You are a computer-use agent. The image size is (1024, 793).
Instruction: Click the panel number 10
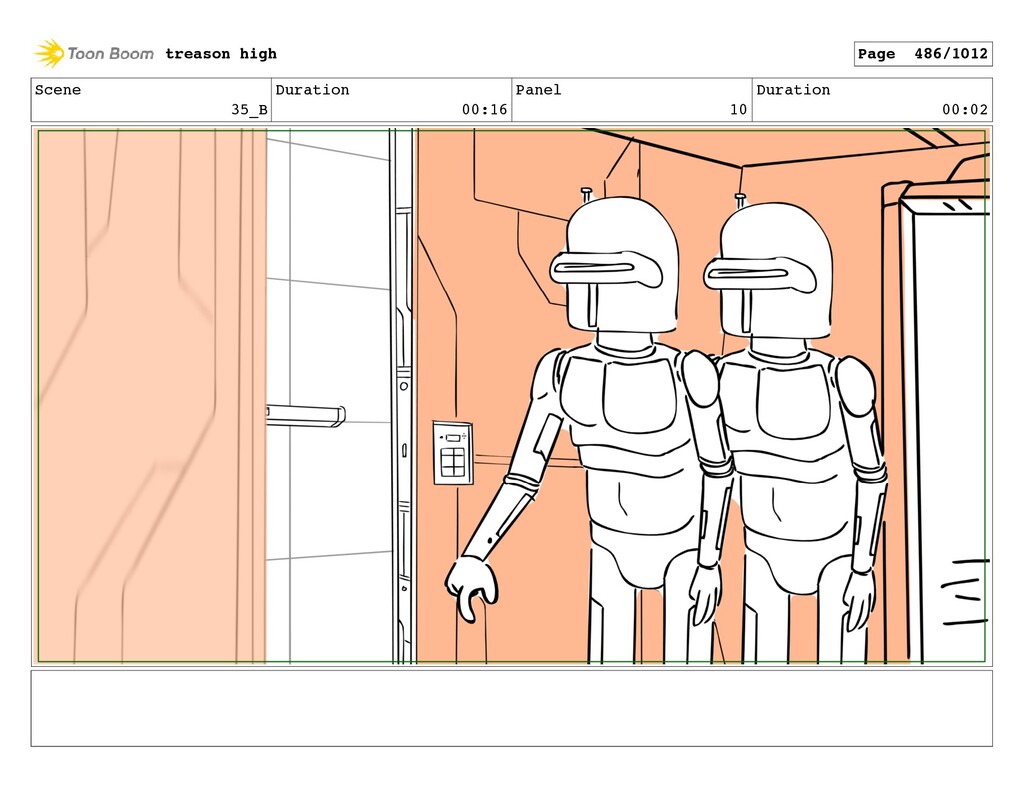[x=739, y=109]
